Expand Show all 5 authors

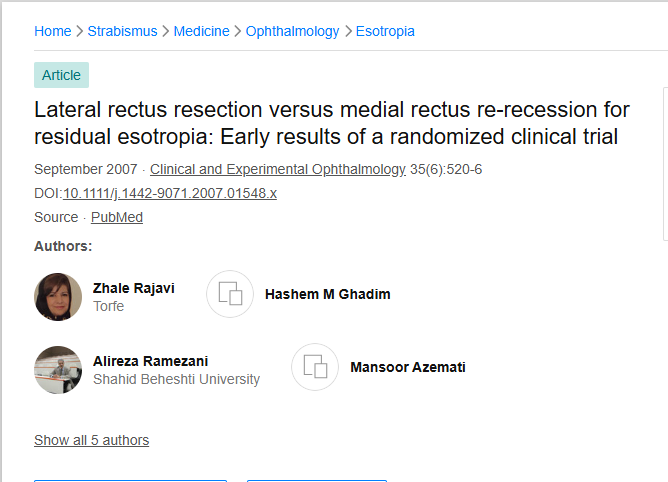(91, 440)
